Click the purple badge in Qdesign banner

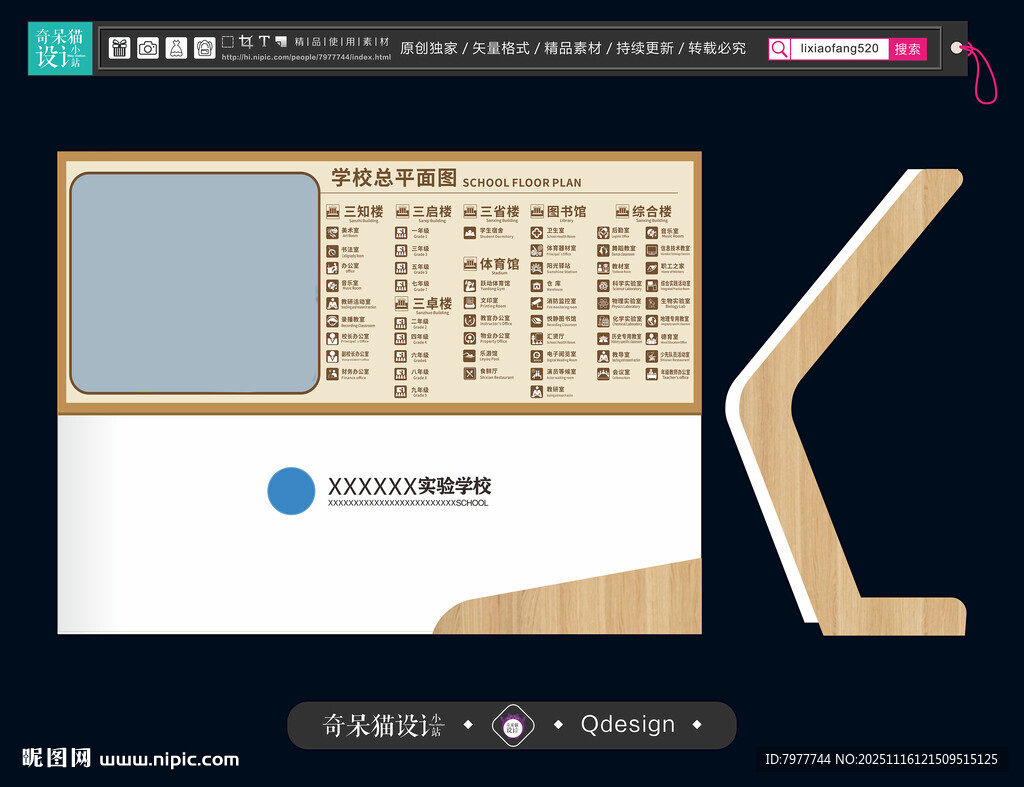(513, 725)
